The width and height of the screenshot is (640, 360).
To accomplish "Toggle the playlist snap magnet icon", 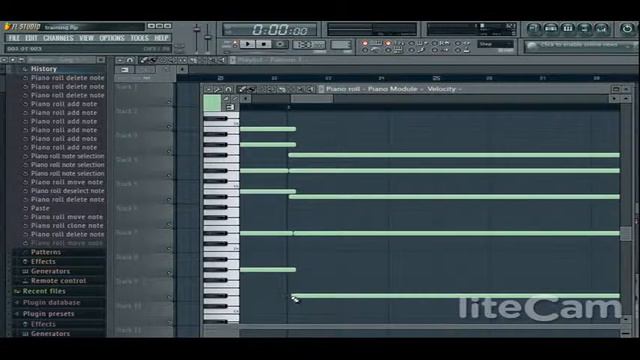I will (x=130, y=60).
